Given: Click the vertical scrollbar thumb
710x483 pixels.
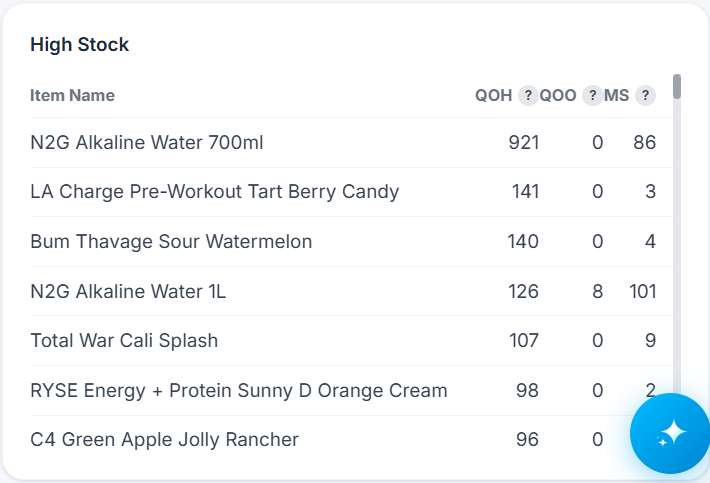Looking at the screenshot, I should point(677,86).
